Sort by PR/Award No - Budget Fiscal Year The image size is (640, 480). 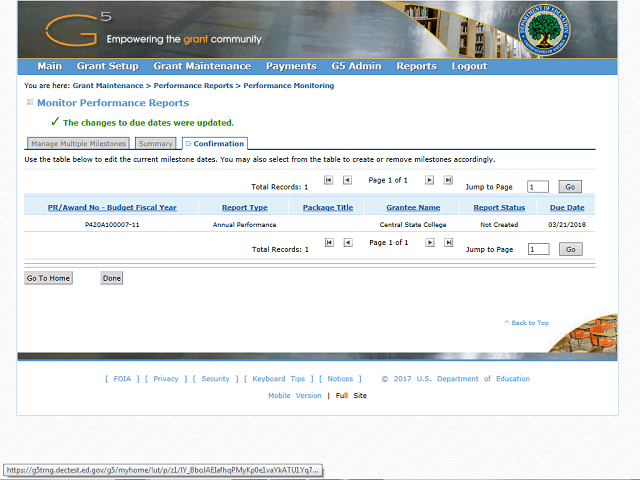[112, 207]
